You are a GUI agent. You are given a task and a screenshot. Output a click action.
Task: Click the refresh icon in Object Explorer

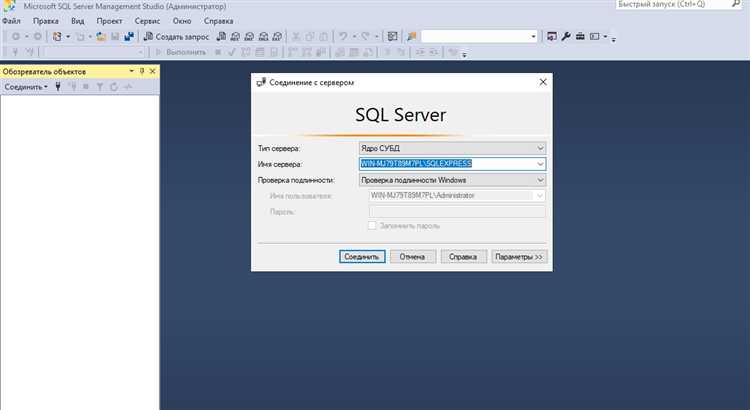pyautogui.click(x=114, y=87)
